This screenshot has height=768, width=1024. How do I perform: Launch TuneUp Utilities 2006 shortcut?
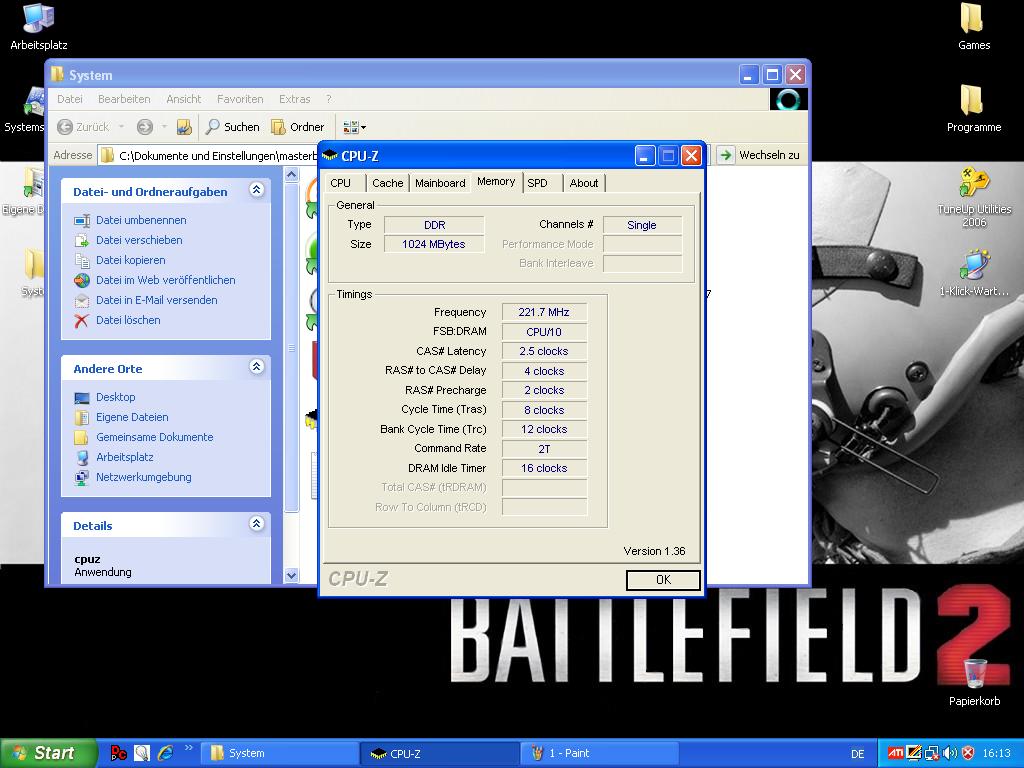click(x=974, y=197)
